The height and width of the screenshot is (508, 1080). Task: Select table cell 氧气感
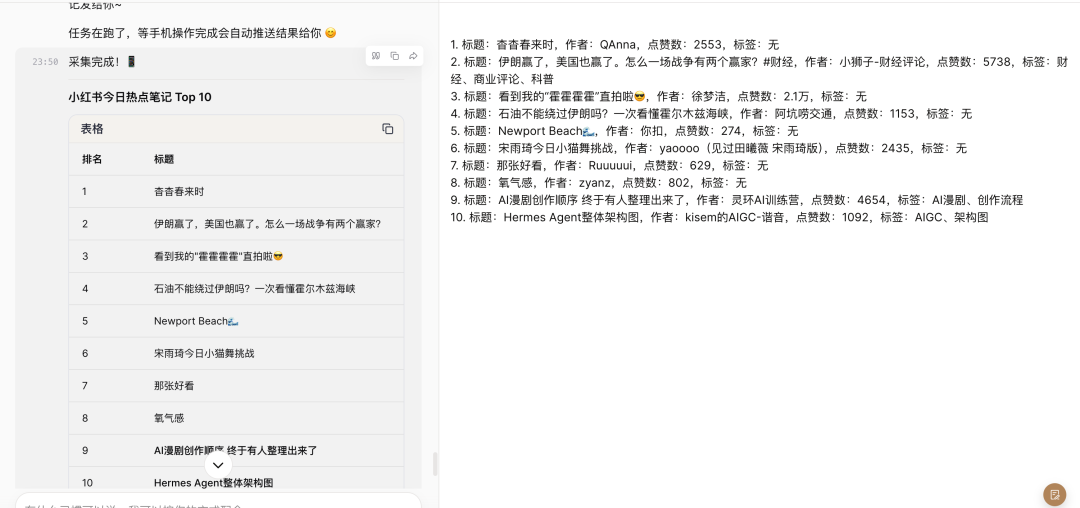coord(169,418)
